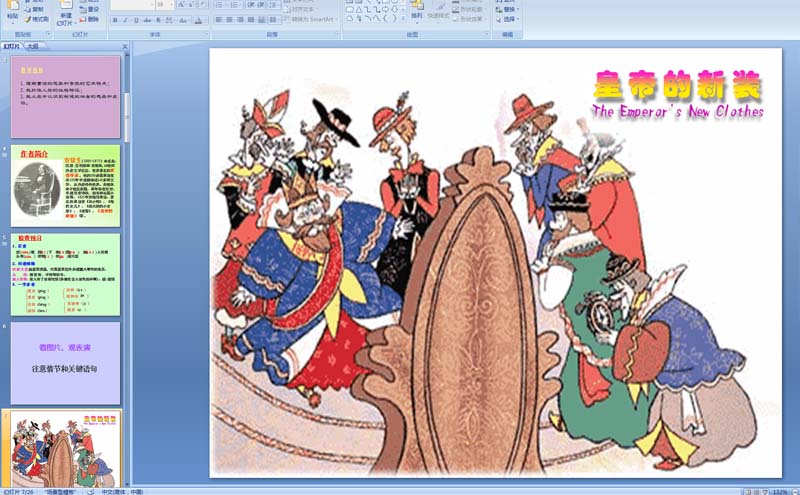The image size is (800, 495).
Task: Click the Font Color button
Action: tap(199, 20)
